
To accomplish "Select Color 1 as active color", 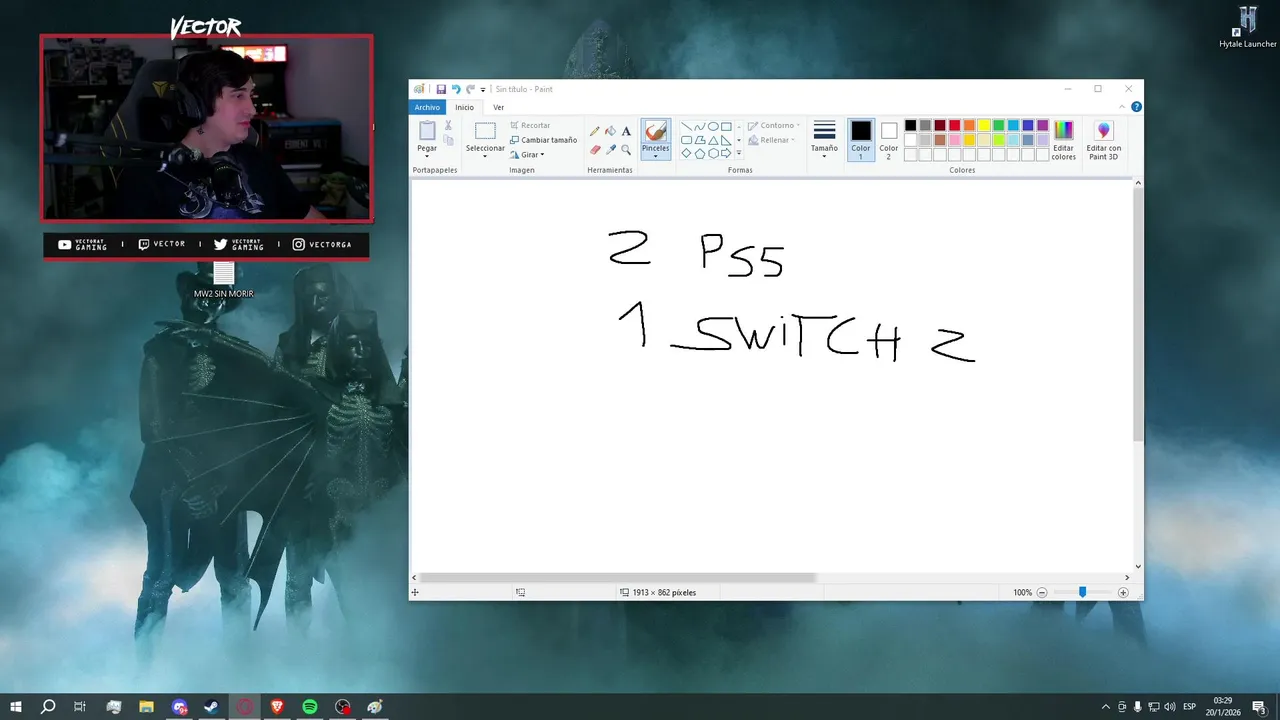I will point(861,140).
